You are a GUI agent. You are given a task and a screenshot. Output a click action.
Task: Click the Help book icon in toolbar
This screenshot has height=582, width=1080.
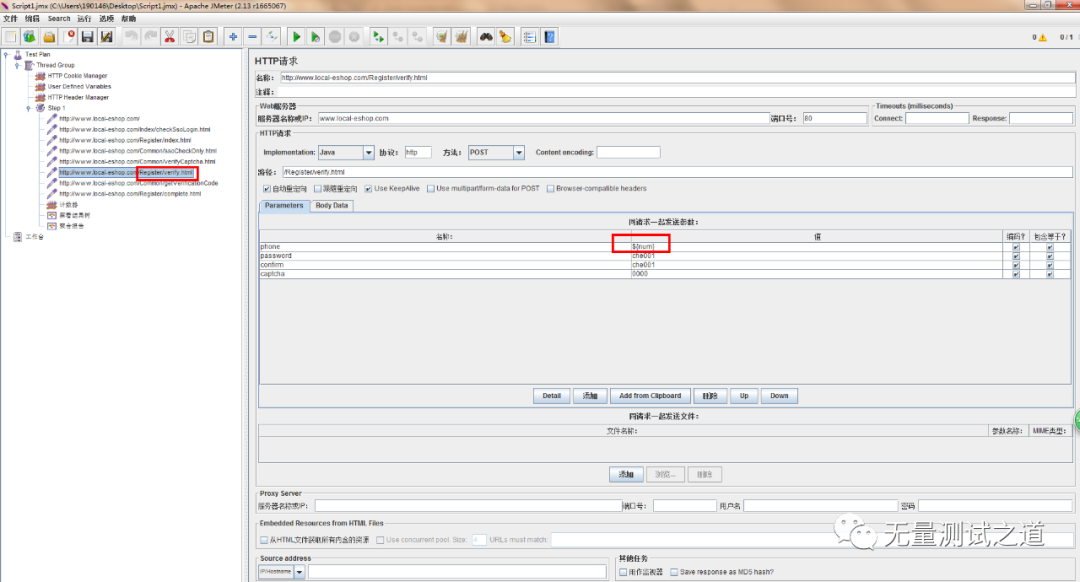550,37
